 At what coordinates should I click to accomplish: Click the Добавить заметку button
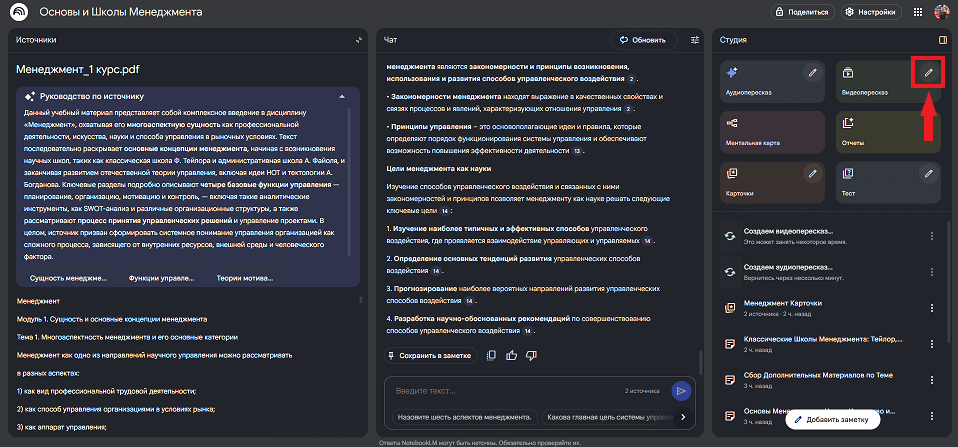coord(832,421)
